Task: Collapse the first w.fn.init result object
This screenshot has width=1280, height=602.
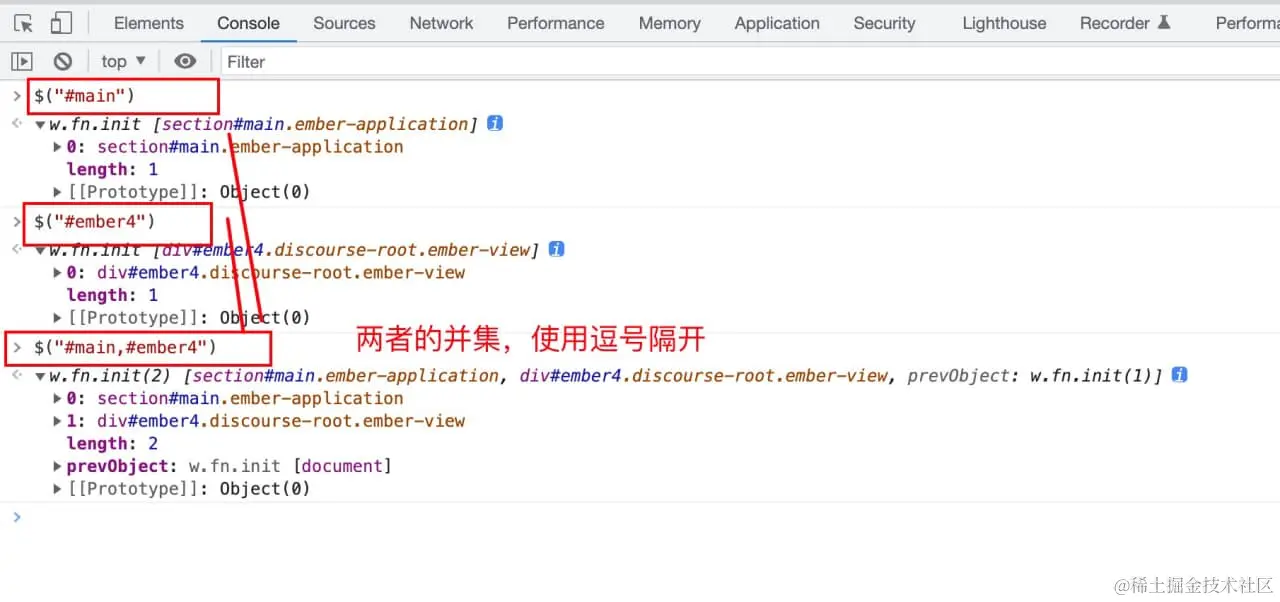Action: click(40, 125)
